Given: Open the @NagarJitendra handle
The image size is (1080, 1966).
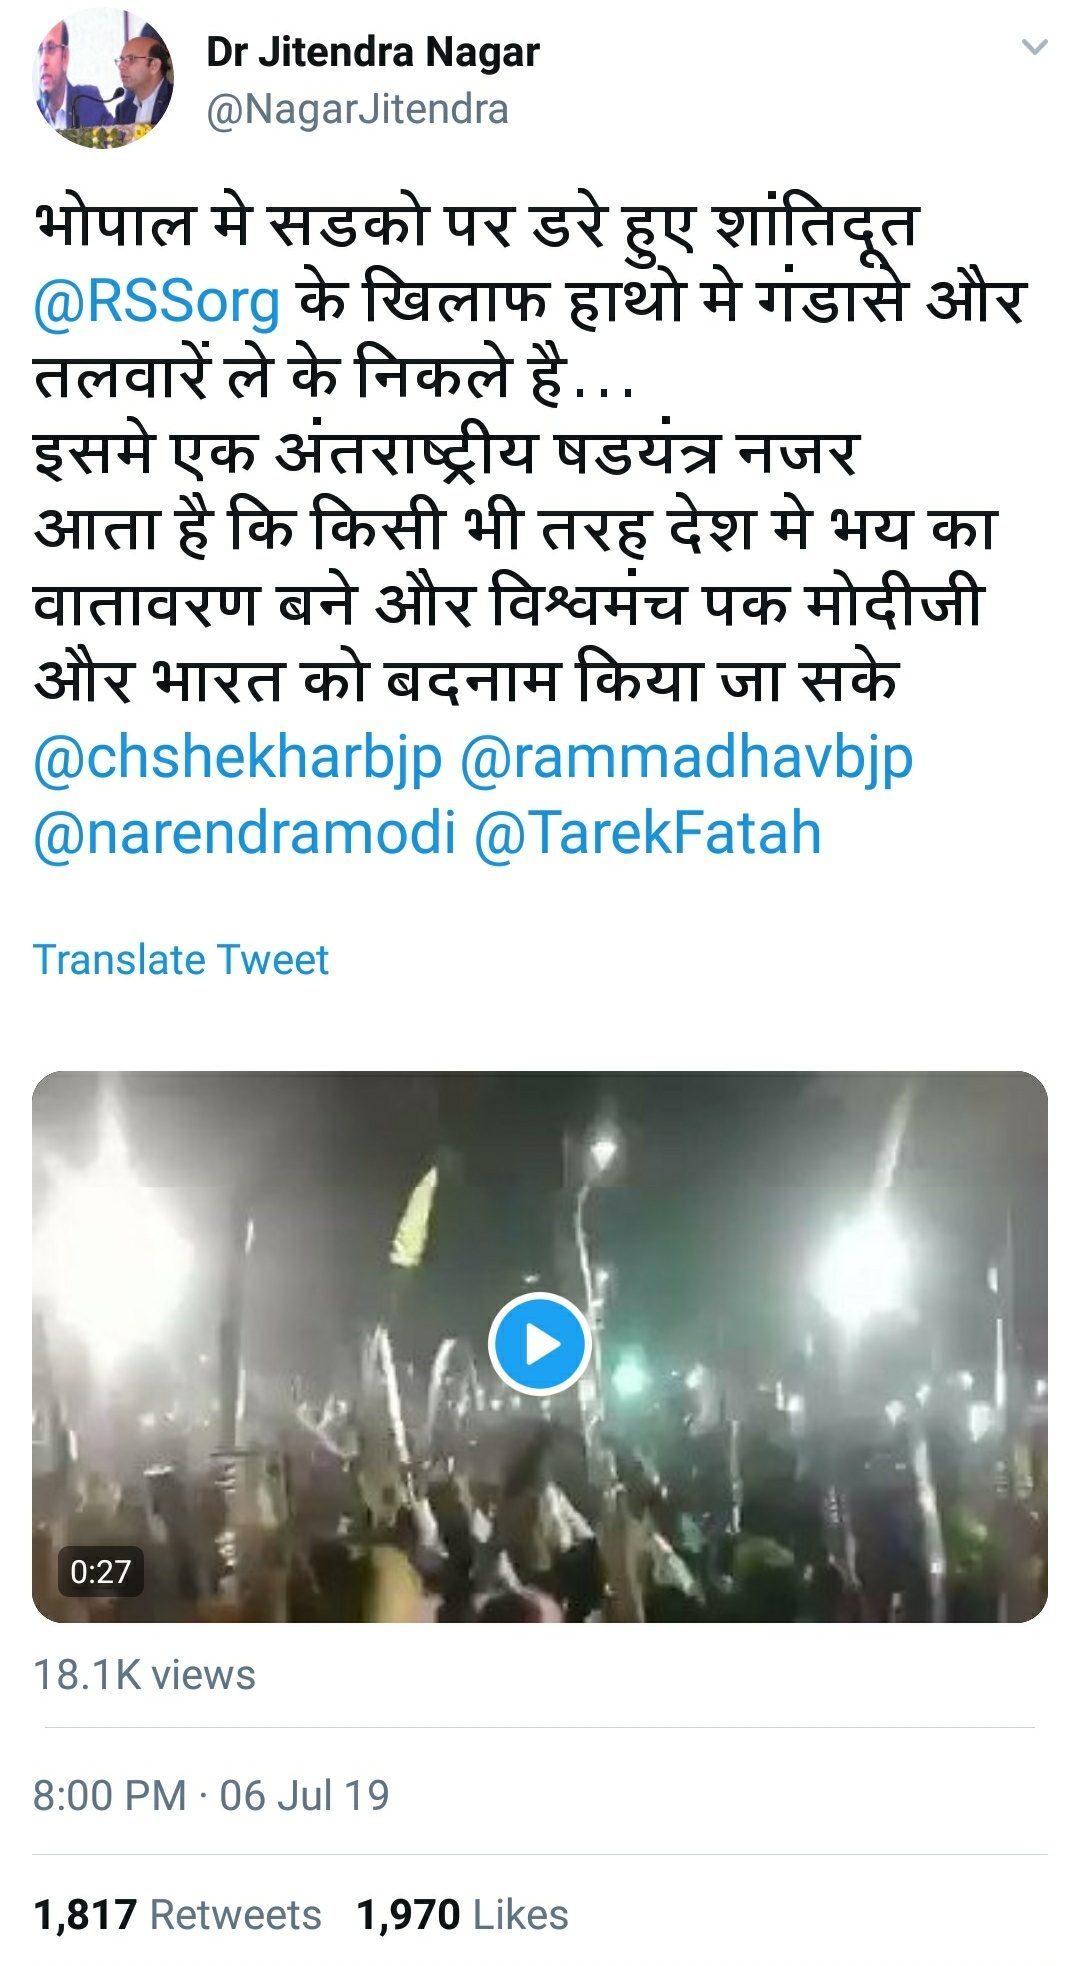Looking at the screenshot, I should (x=357, y=110).
